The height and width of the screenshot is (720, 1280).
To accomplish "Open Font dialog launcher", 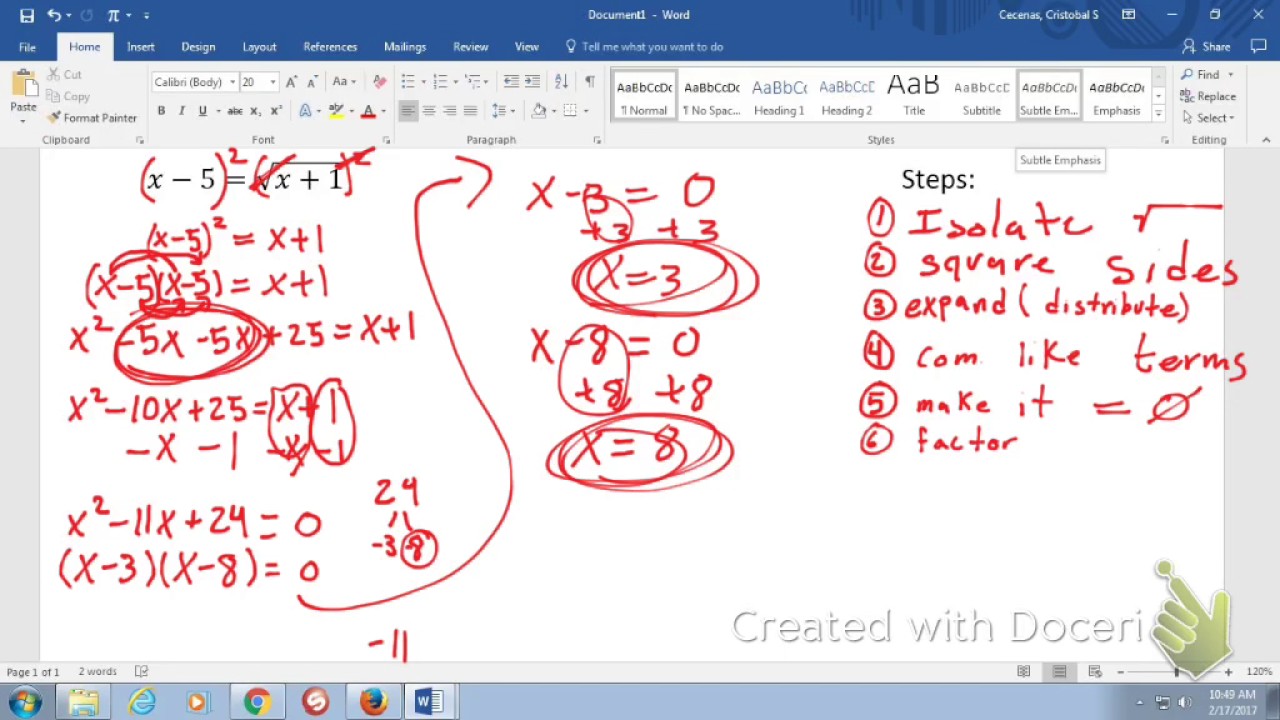I will pyautogui.click(x=386, y=141).
